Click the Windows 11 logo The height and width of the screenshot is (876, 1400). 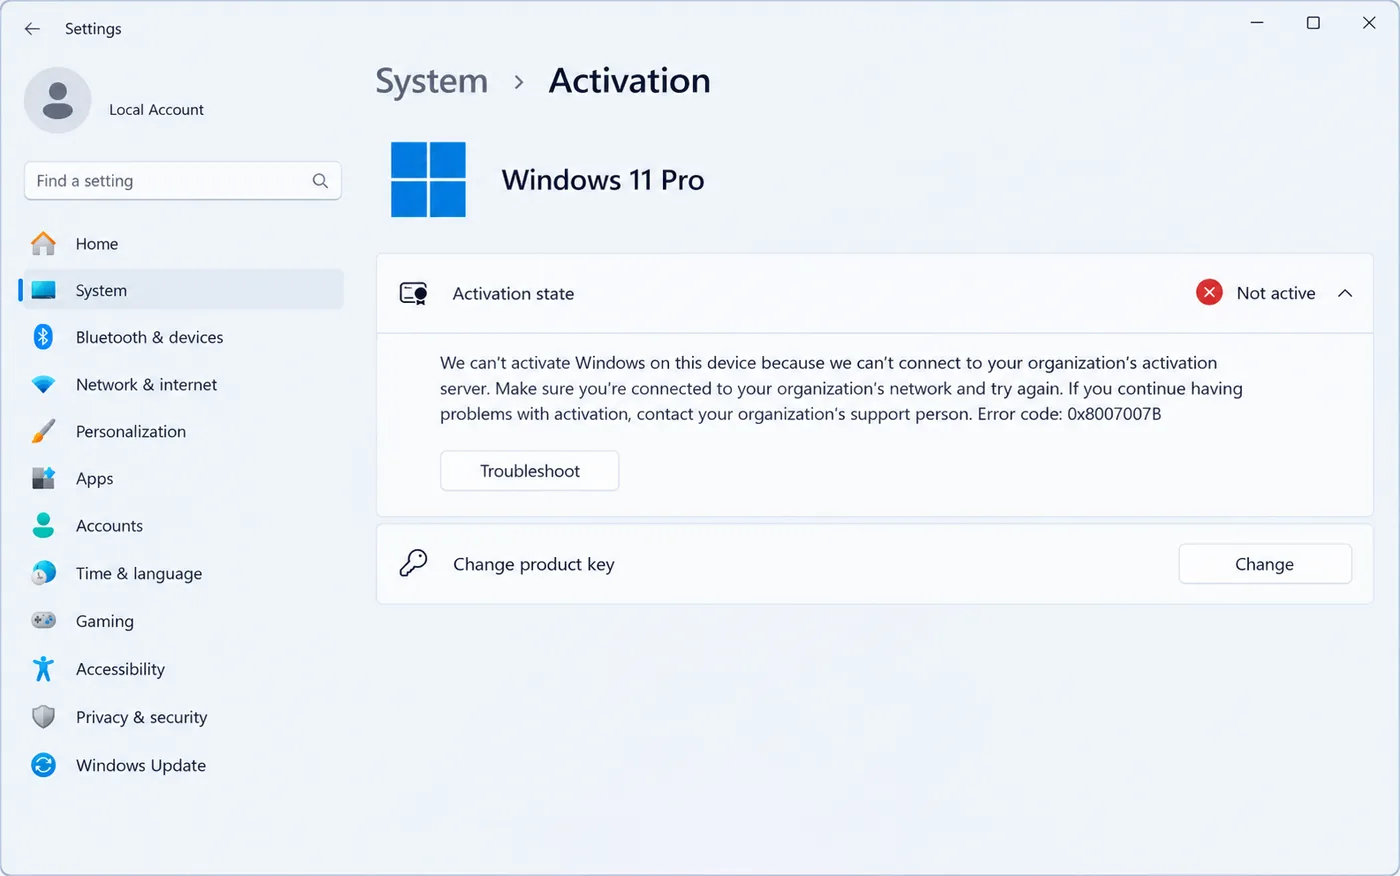[x=428, y=179]
